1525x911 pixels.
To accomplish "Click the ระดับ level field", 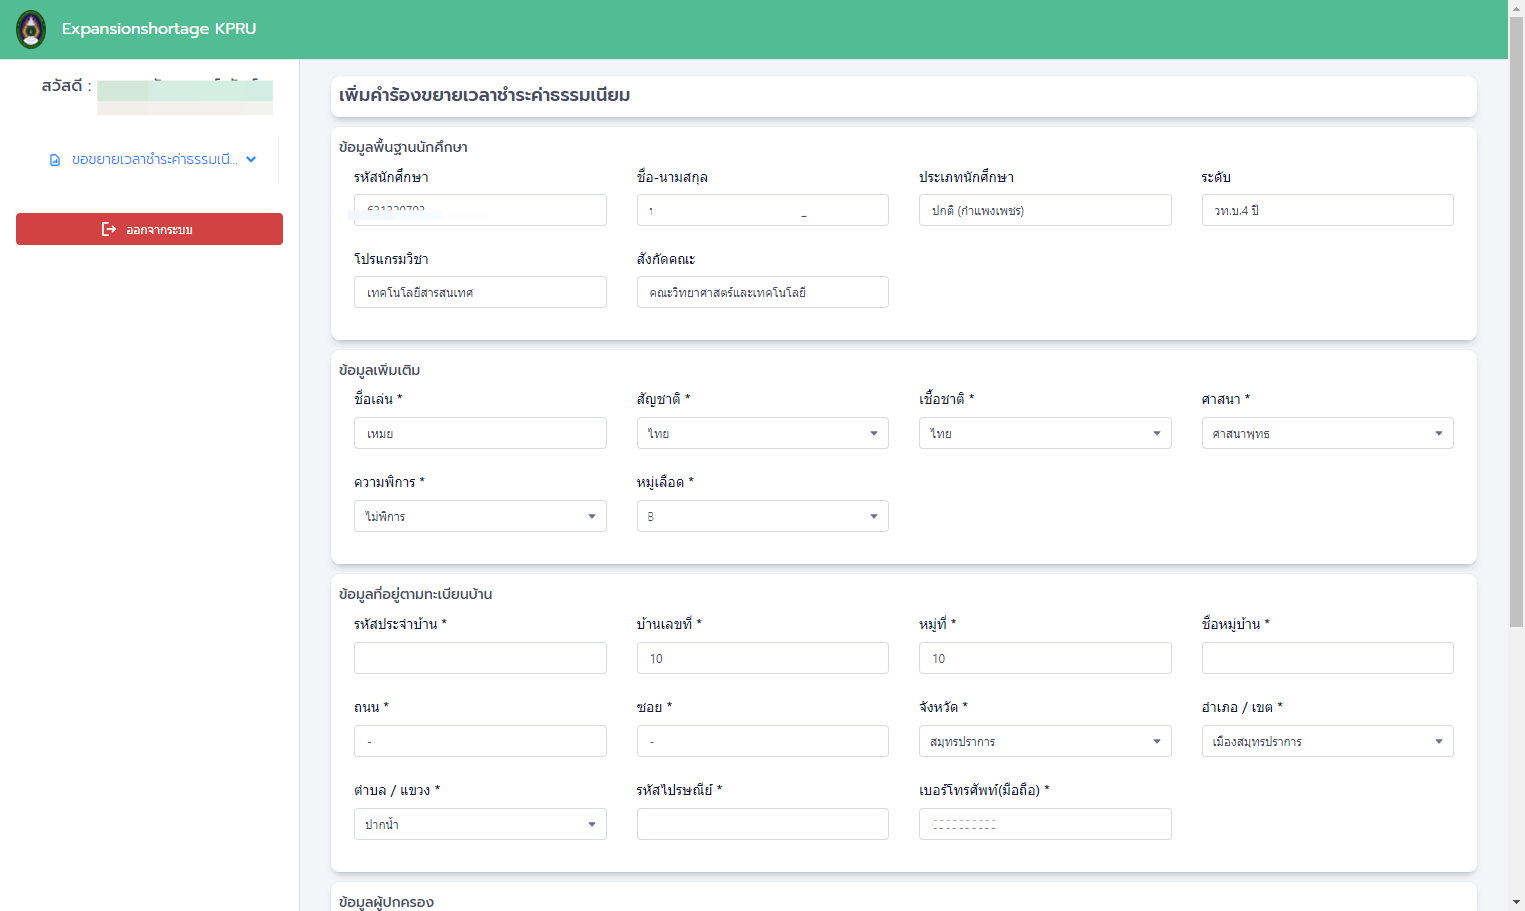I will click(1327, 210).
